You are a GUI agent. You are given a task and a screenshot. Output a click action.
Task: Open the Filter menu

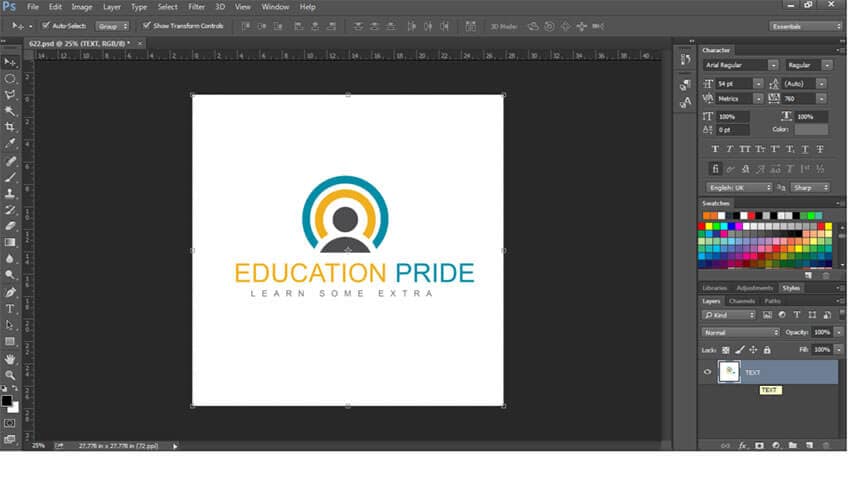(196, 7)
